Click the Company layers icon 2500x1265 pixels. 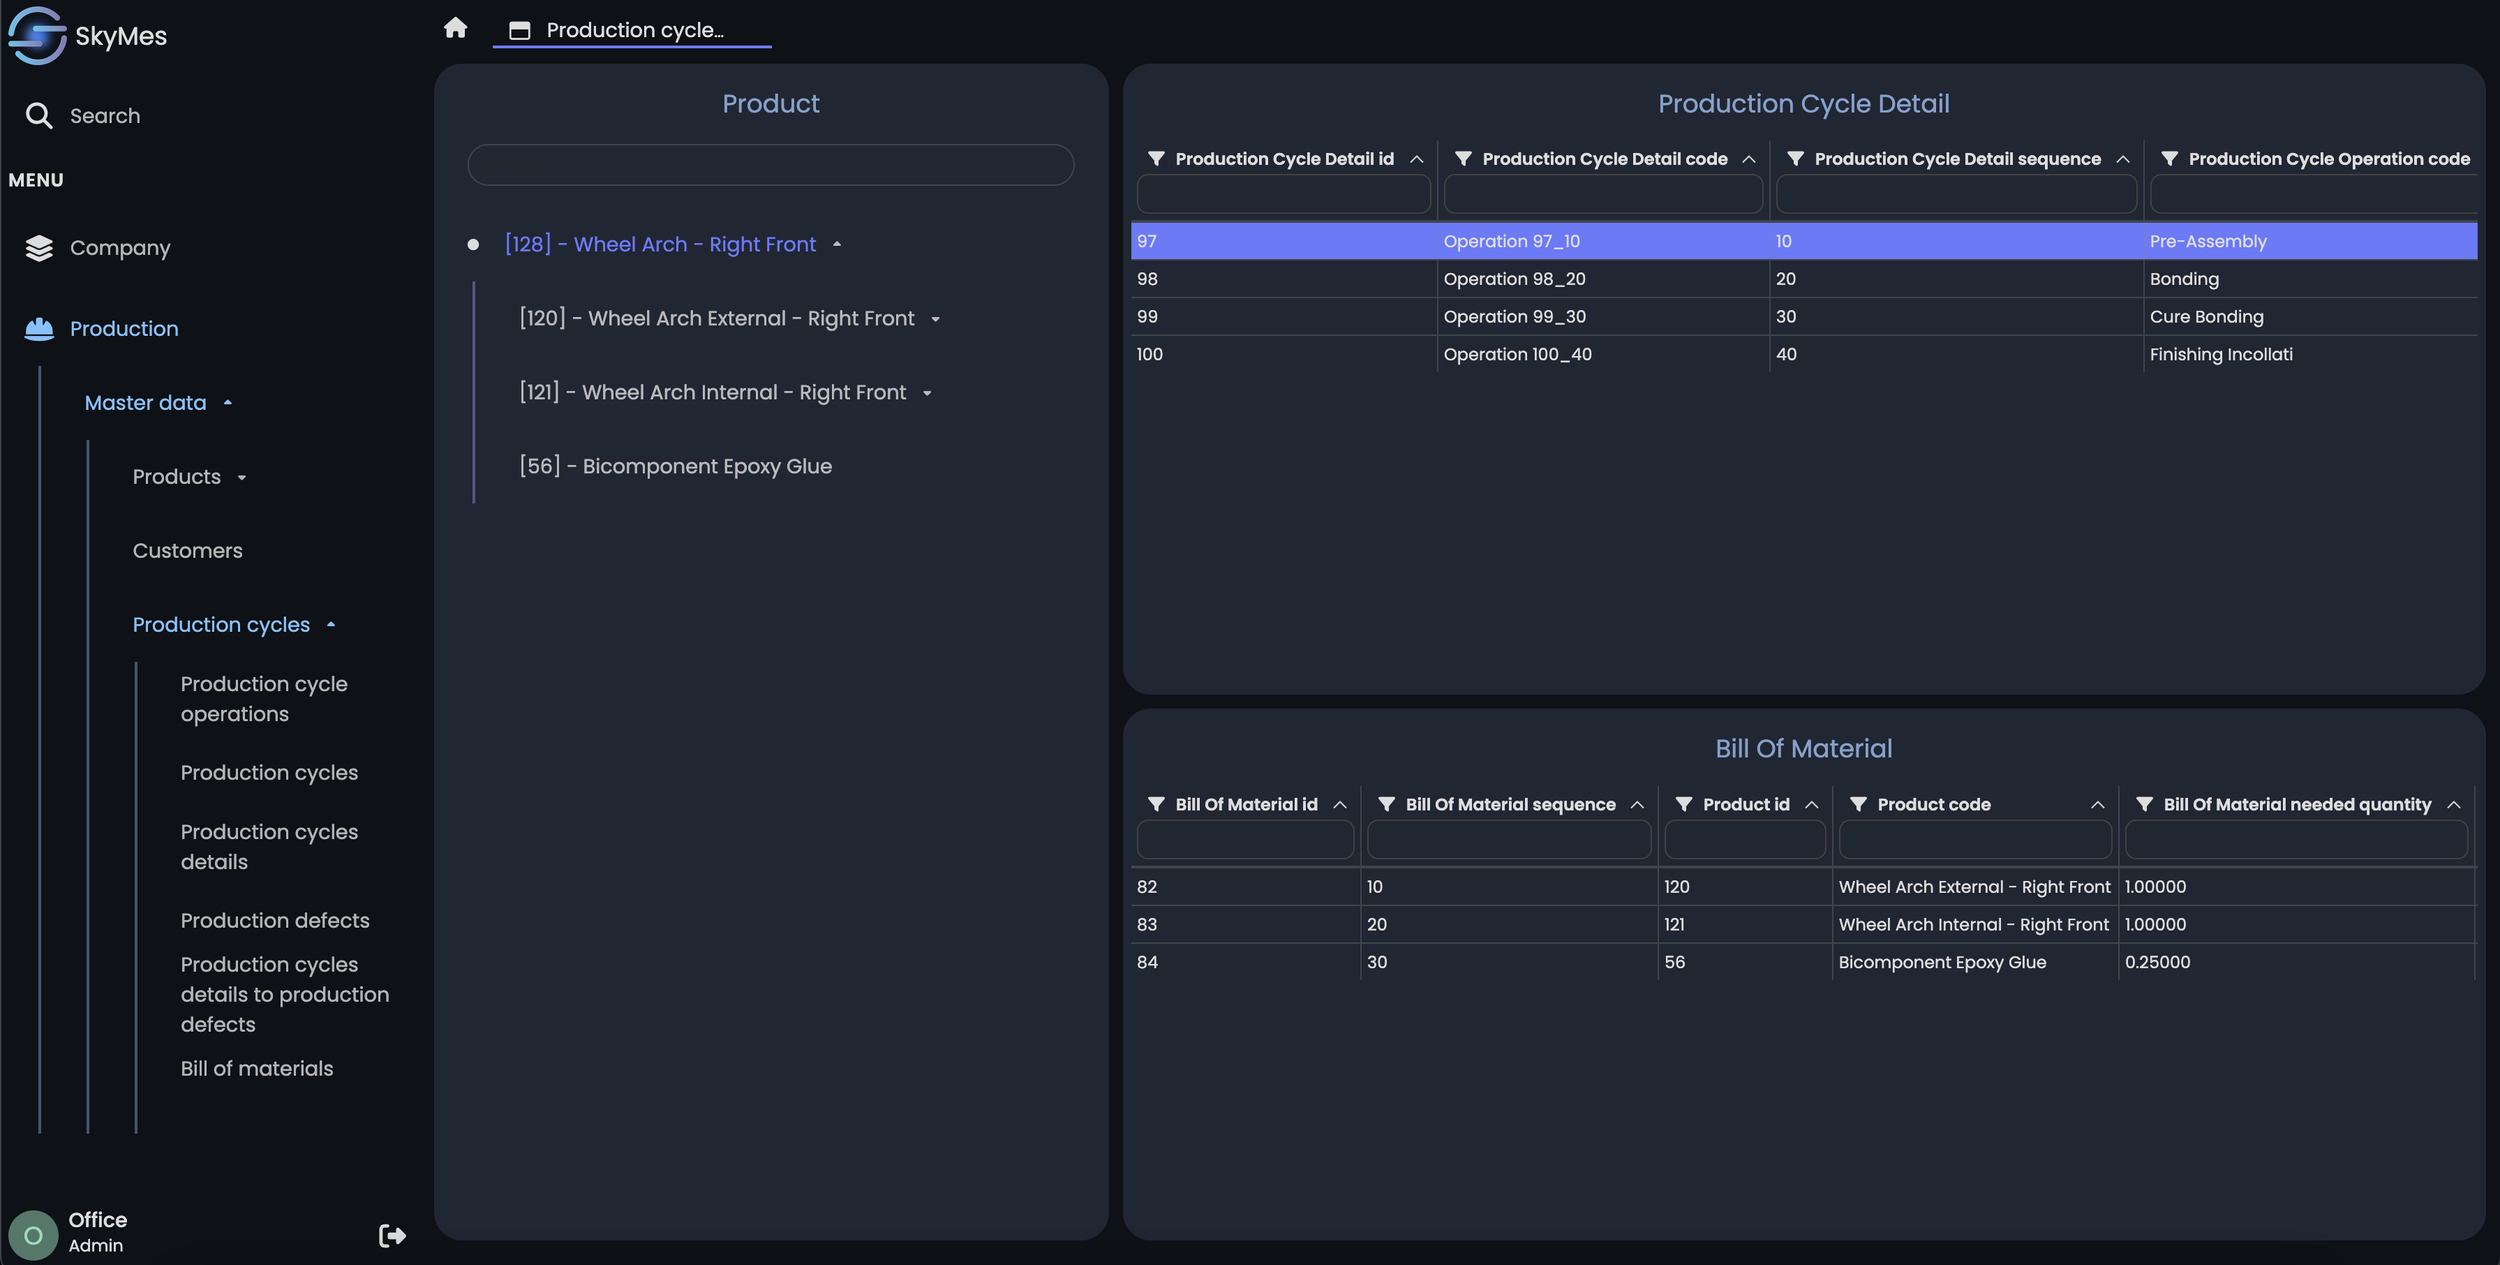coord(39,248)
